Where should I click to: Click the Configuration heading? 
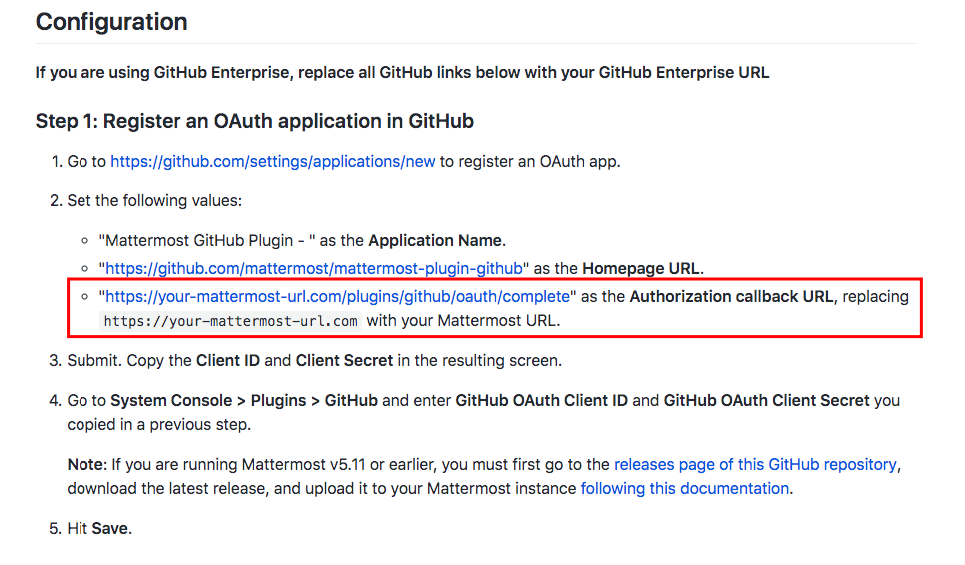pos(111,22)
